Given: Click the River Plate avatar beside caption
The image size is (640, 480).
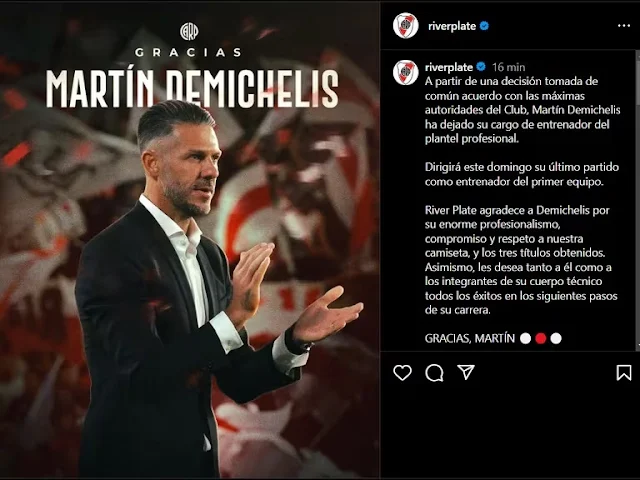Looking at the screenshot, I should pos(406,73).
